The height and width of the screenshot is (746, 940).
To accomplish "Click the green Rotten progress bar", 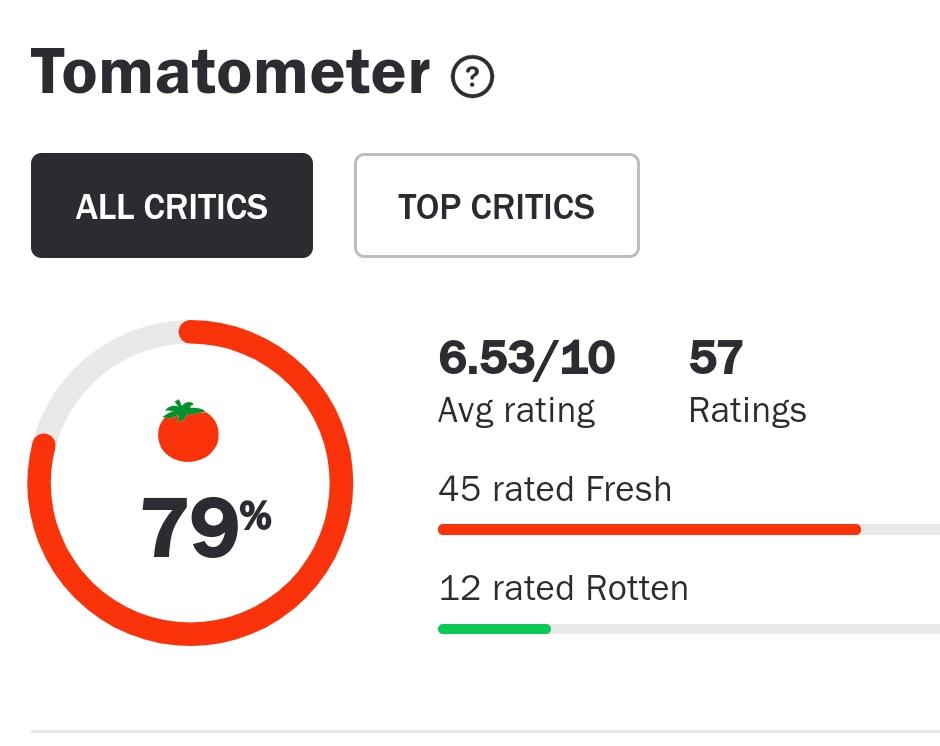I will (x=494, y=629).
